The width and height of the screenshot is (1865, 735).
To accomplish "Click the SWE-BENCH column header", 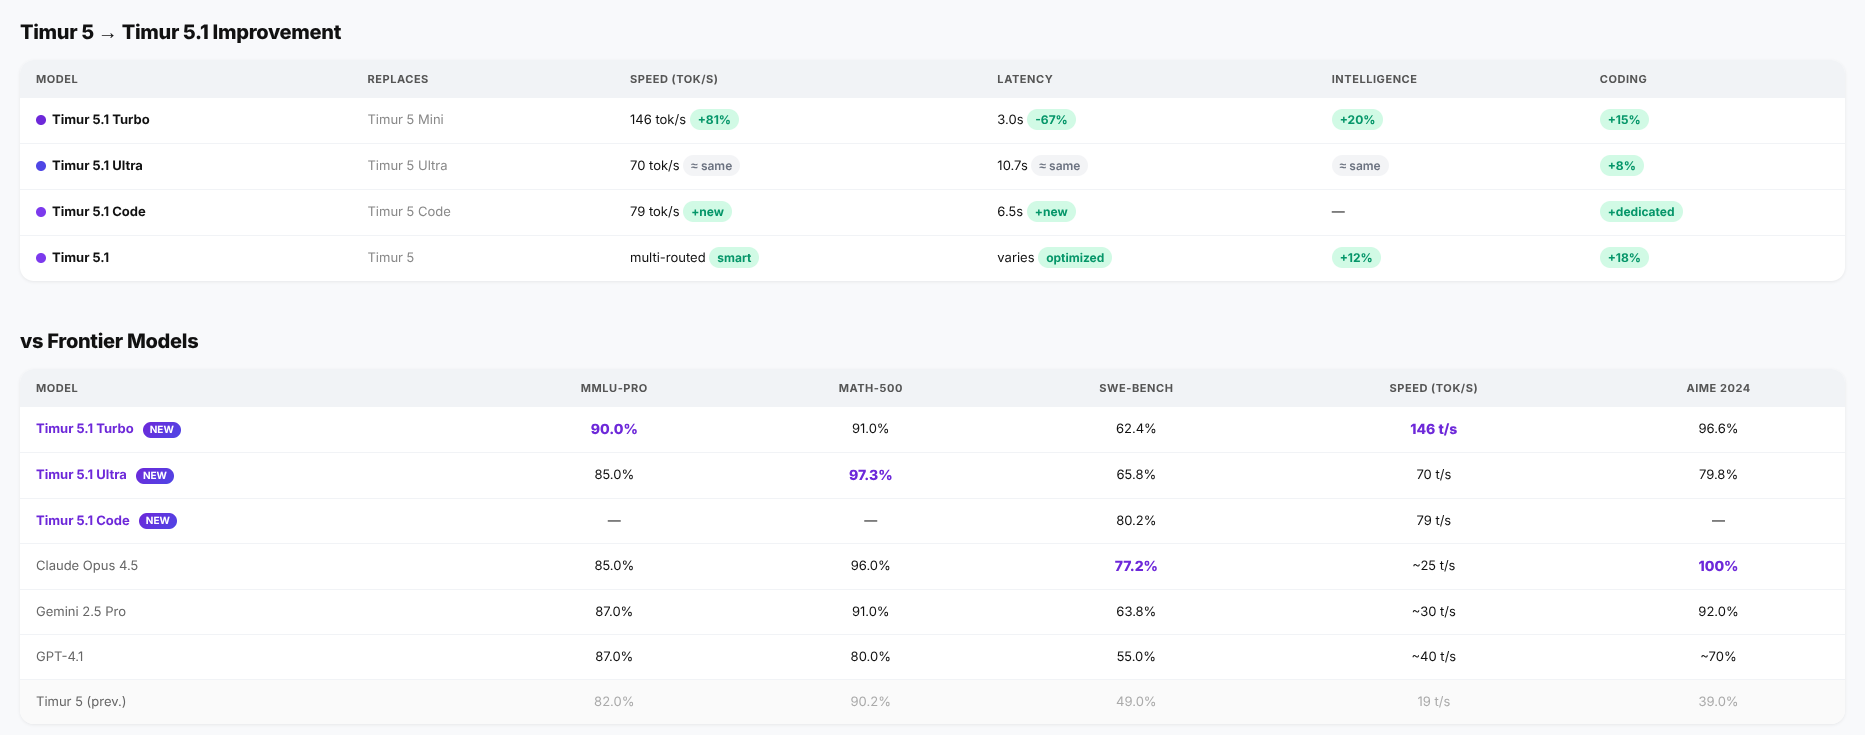I will [1136, 388].
